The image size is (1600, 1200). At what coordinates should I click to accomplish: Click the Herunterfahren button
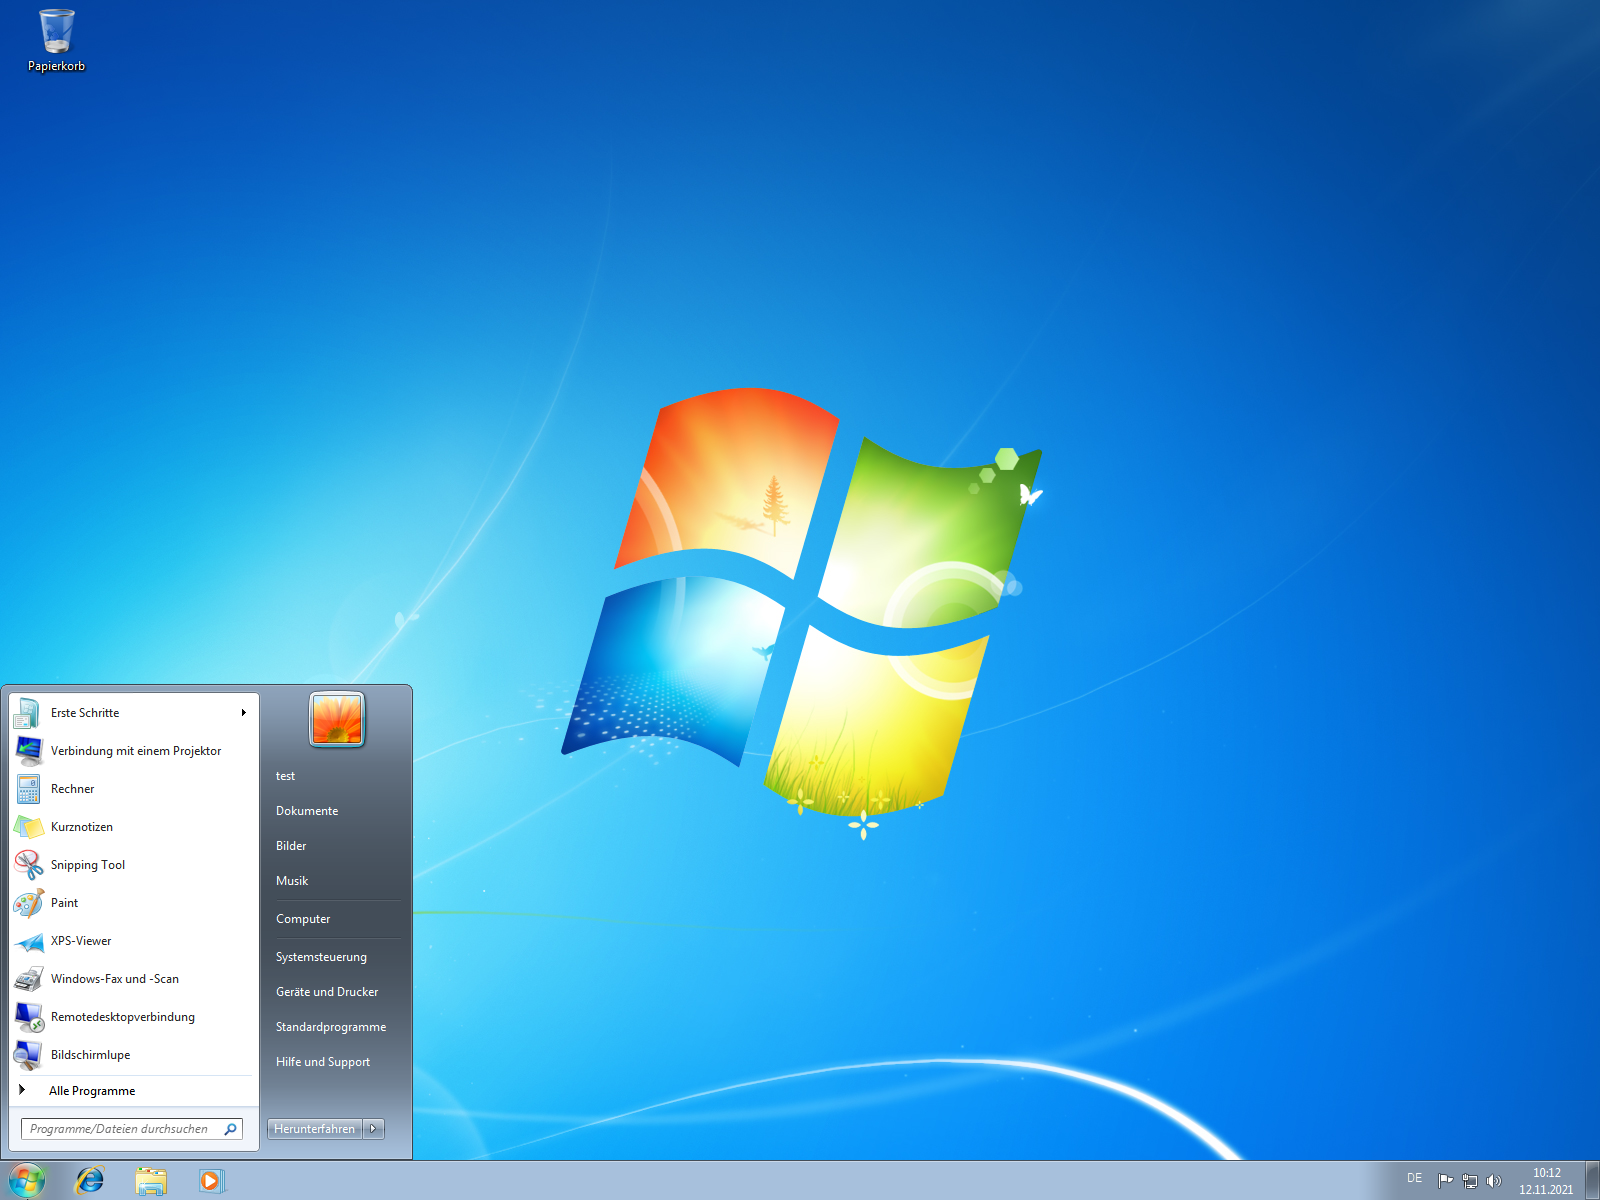(314, 1129)
